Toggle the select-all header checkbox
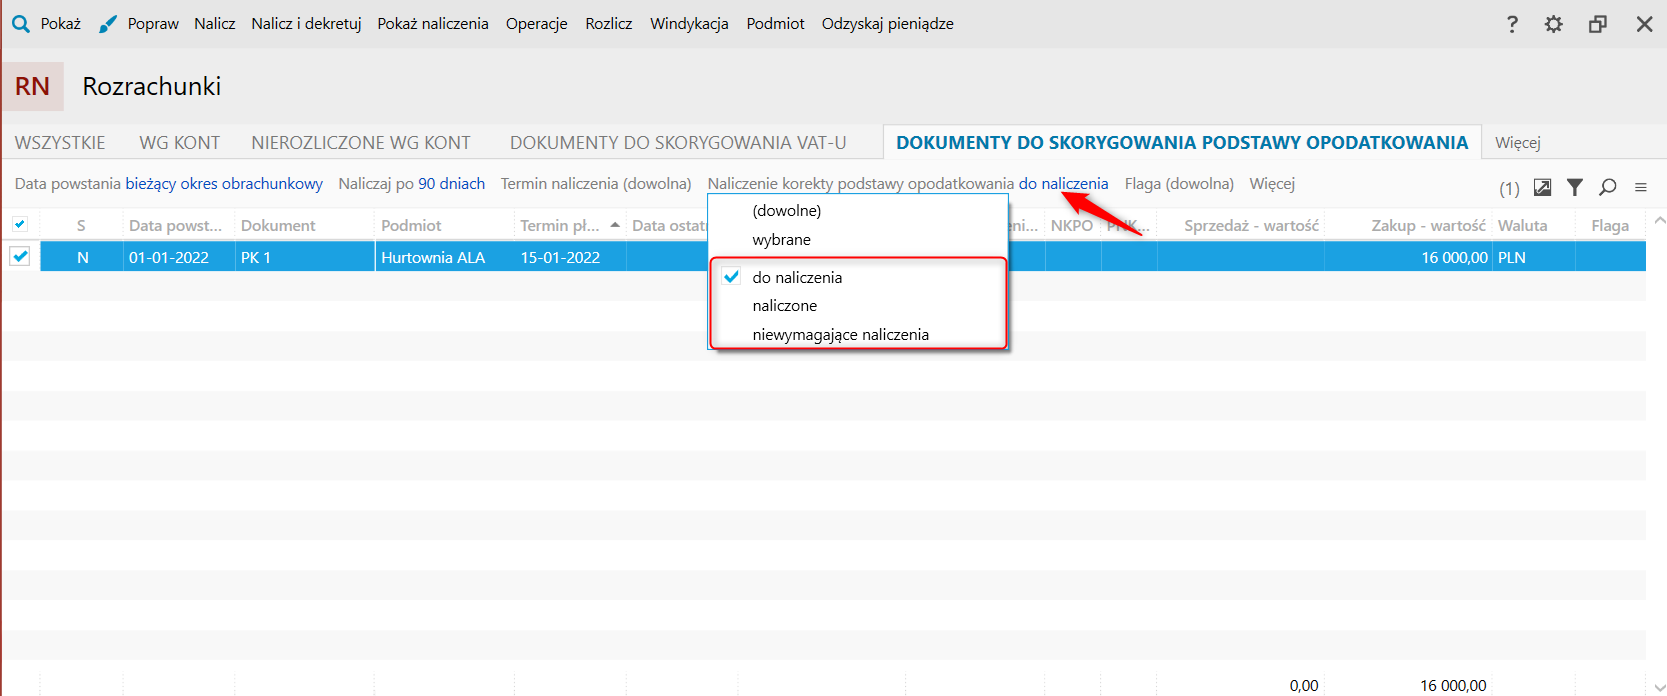The image size is (1667, 696). (20, 224)
